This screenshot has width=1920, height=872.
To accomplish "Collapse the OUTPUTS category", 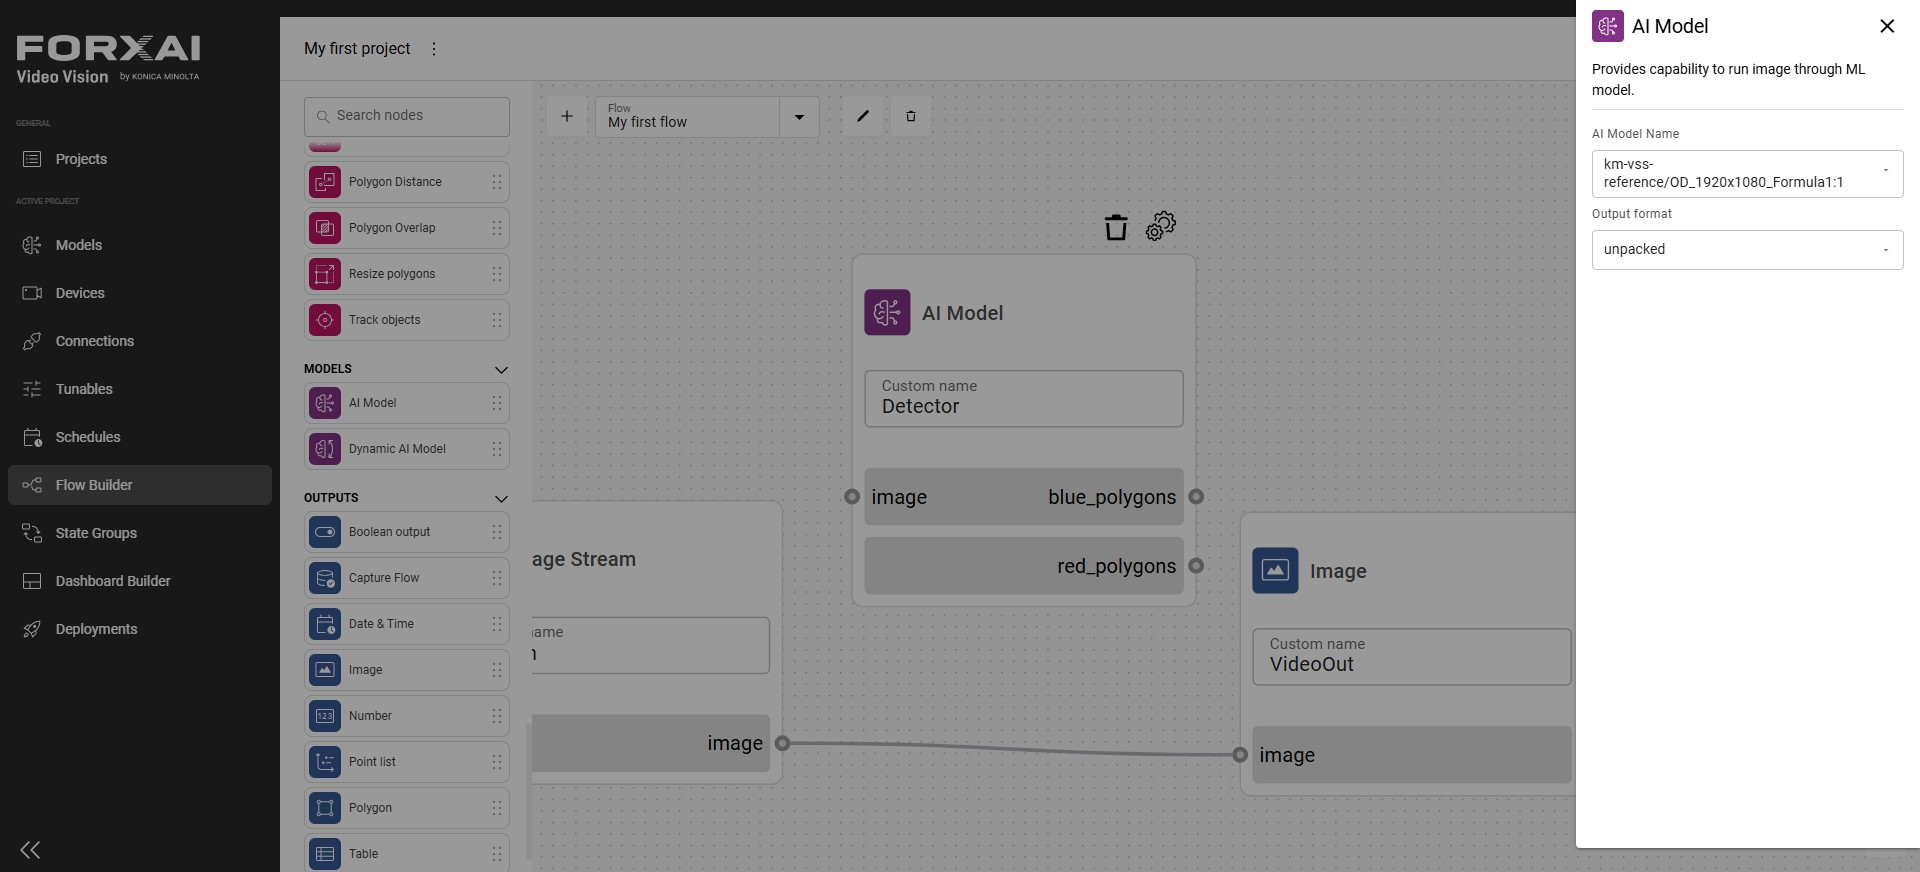I will click(x=501, y=499).
